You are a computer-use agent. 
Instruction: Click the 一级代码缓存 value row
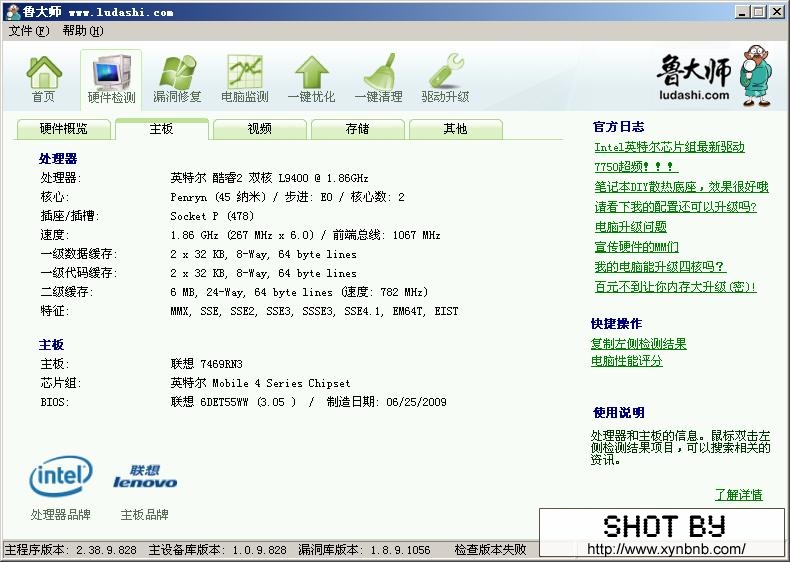click(263, 274)
